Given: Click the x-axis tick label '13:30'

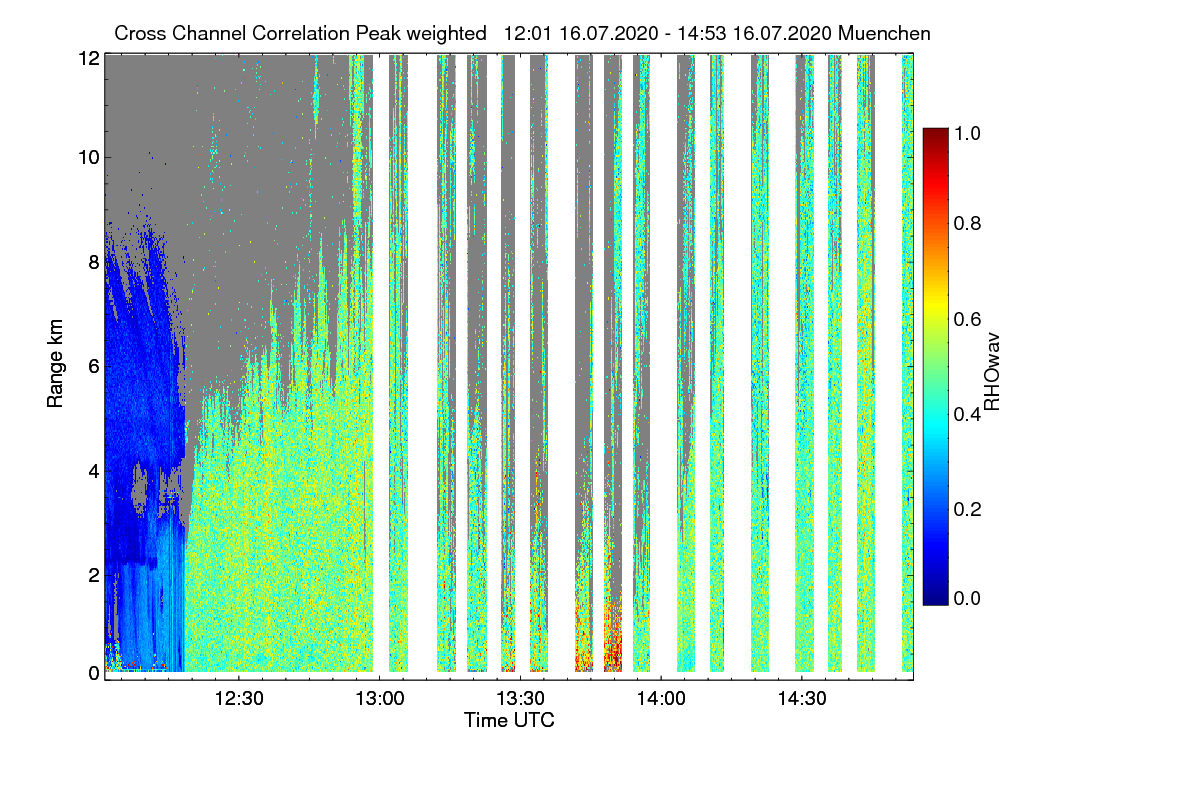Looking at the screenshot, I should tap(521, 699).
